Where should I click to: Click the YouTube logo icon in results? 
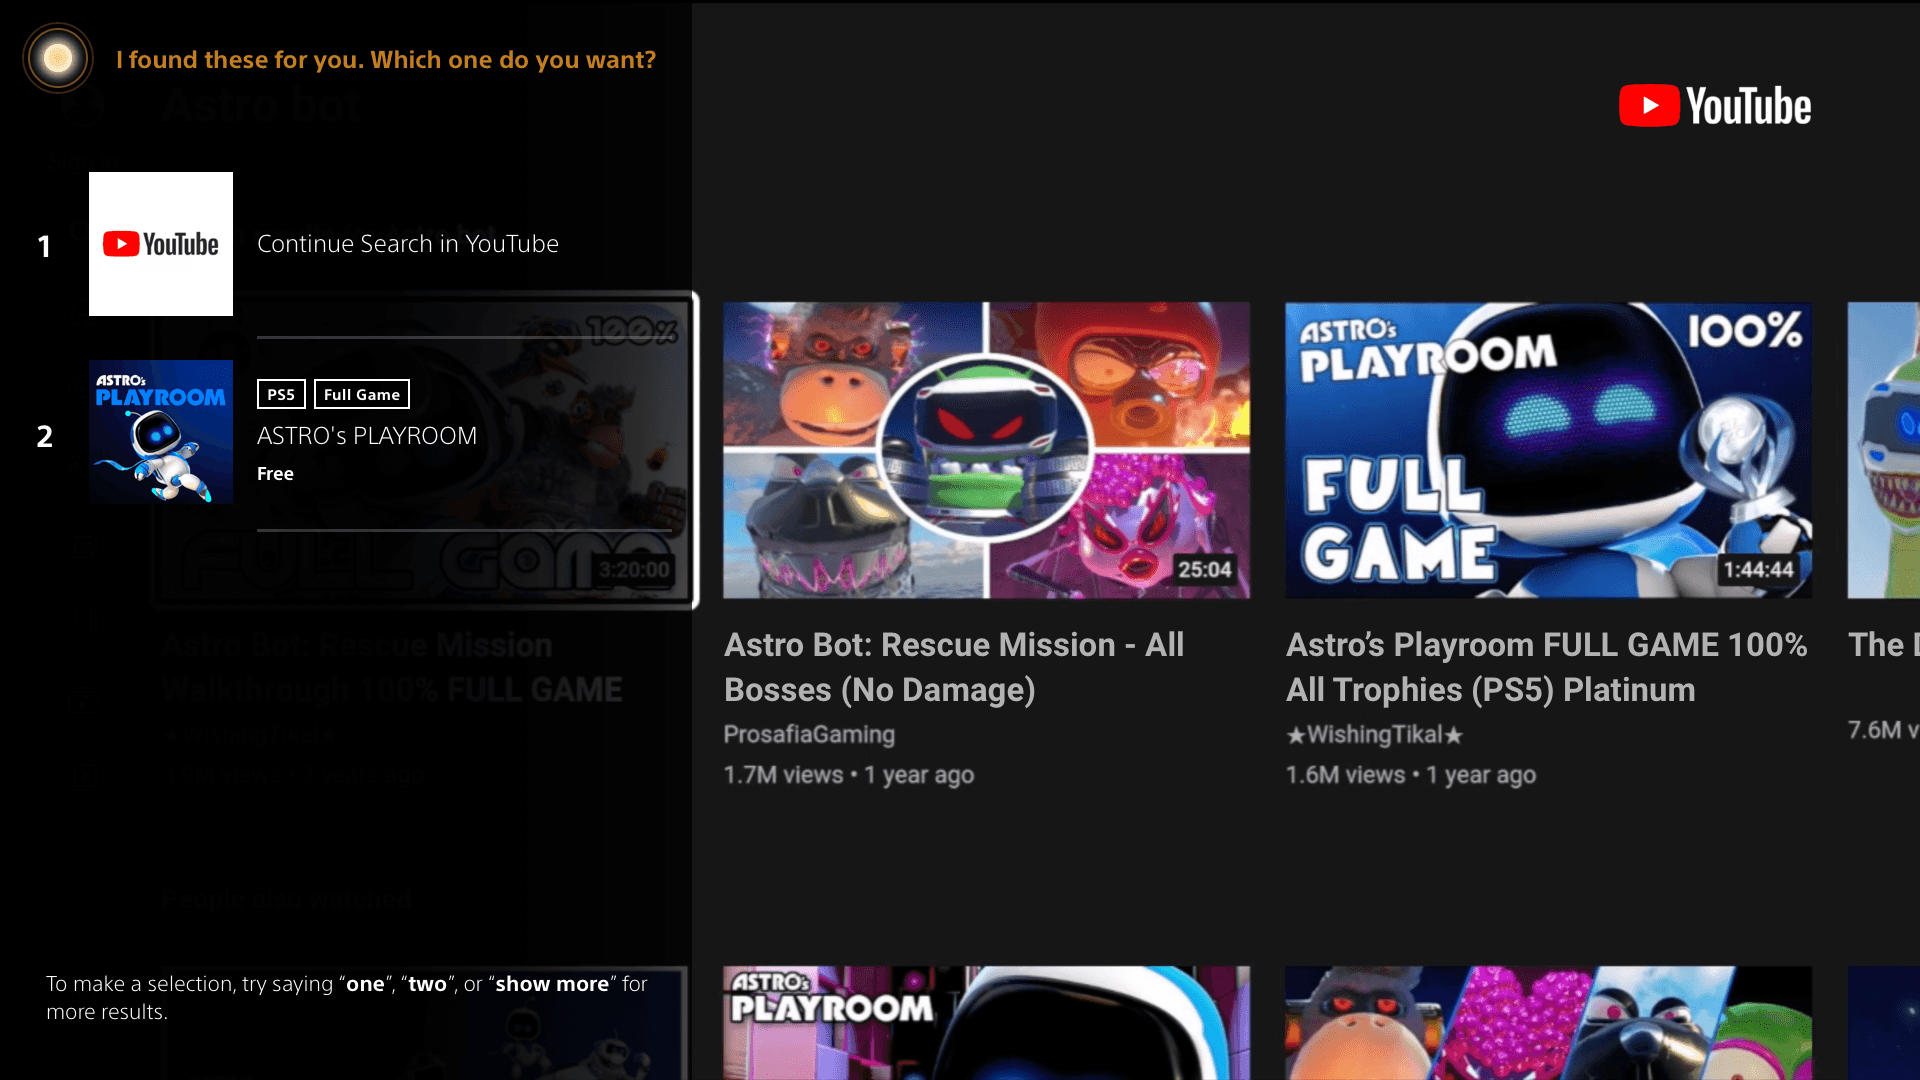coord(160,243)
